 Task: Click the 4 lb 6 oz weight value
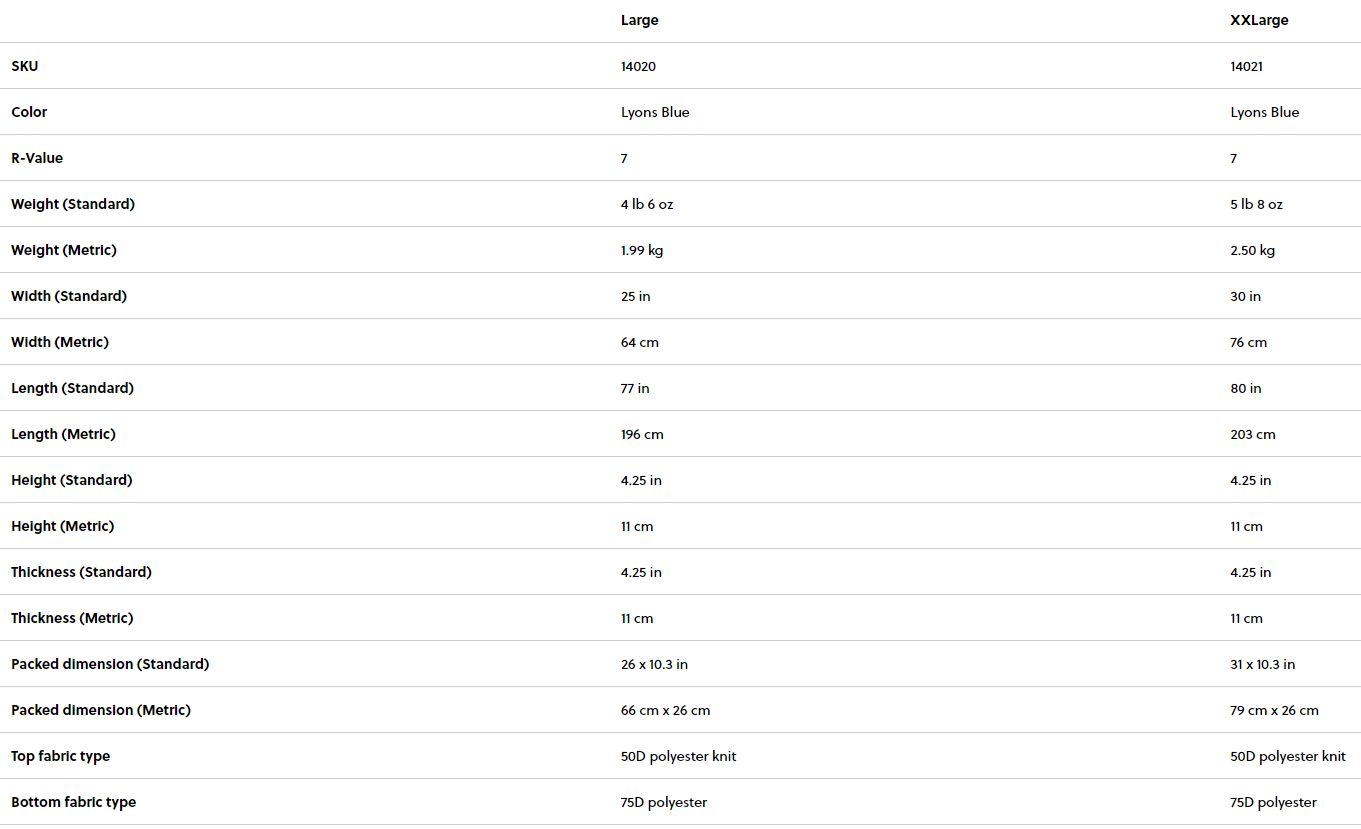647,204
